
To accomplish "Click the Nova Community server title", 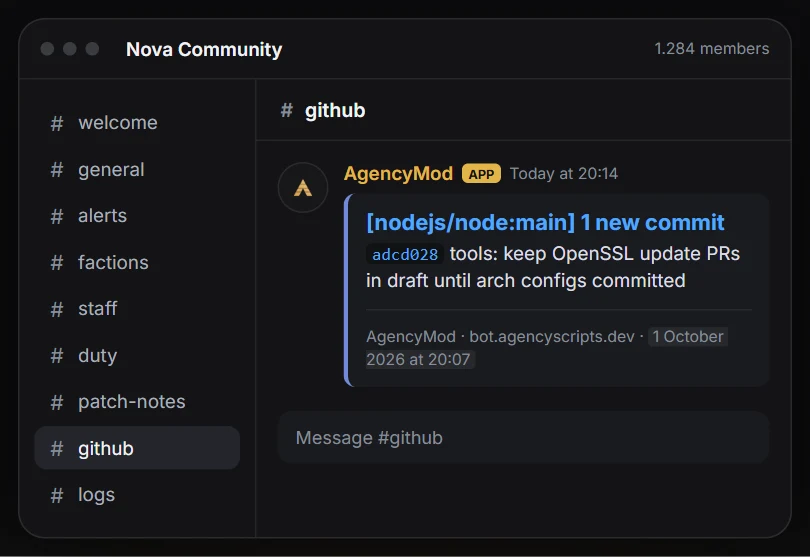I will tap(204, 50).
